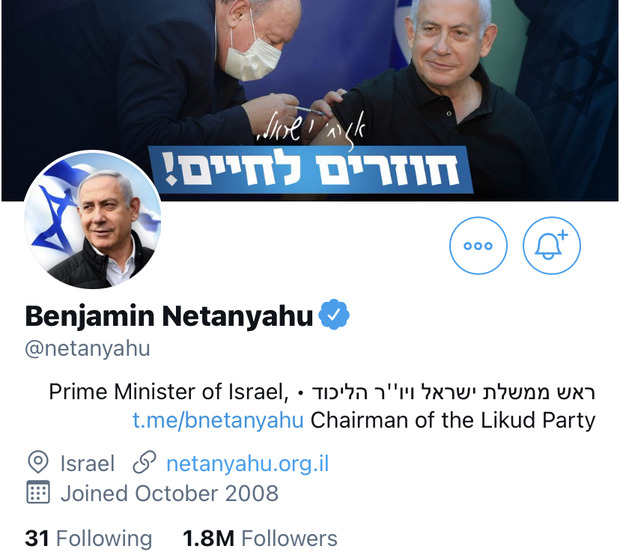Click the Israel location text

(x=87, y=463)
